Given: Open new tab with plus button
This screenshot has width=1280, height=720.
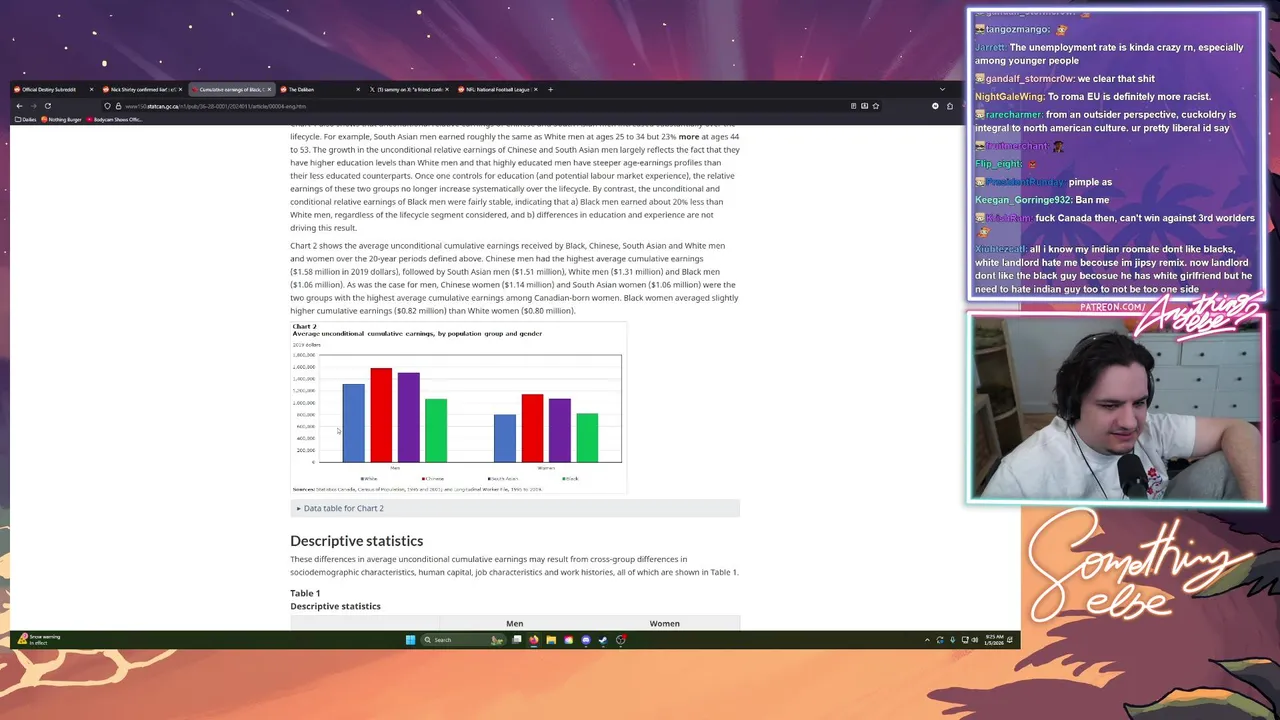Looking at the screenshot, I should click(550, 89).
